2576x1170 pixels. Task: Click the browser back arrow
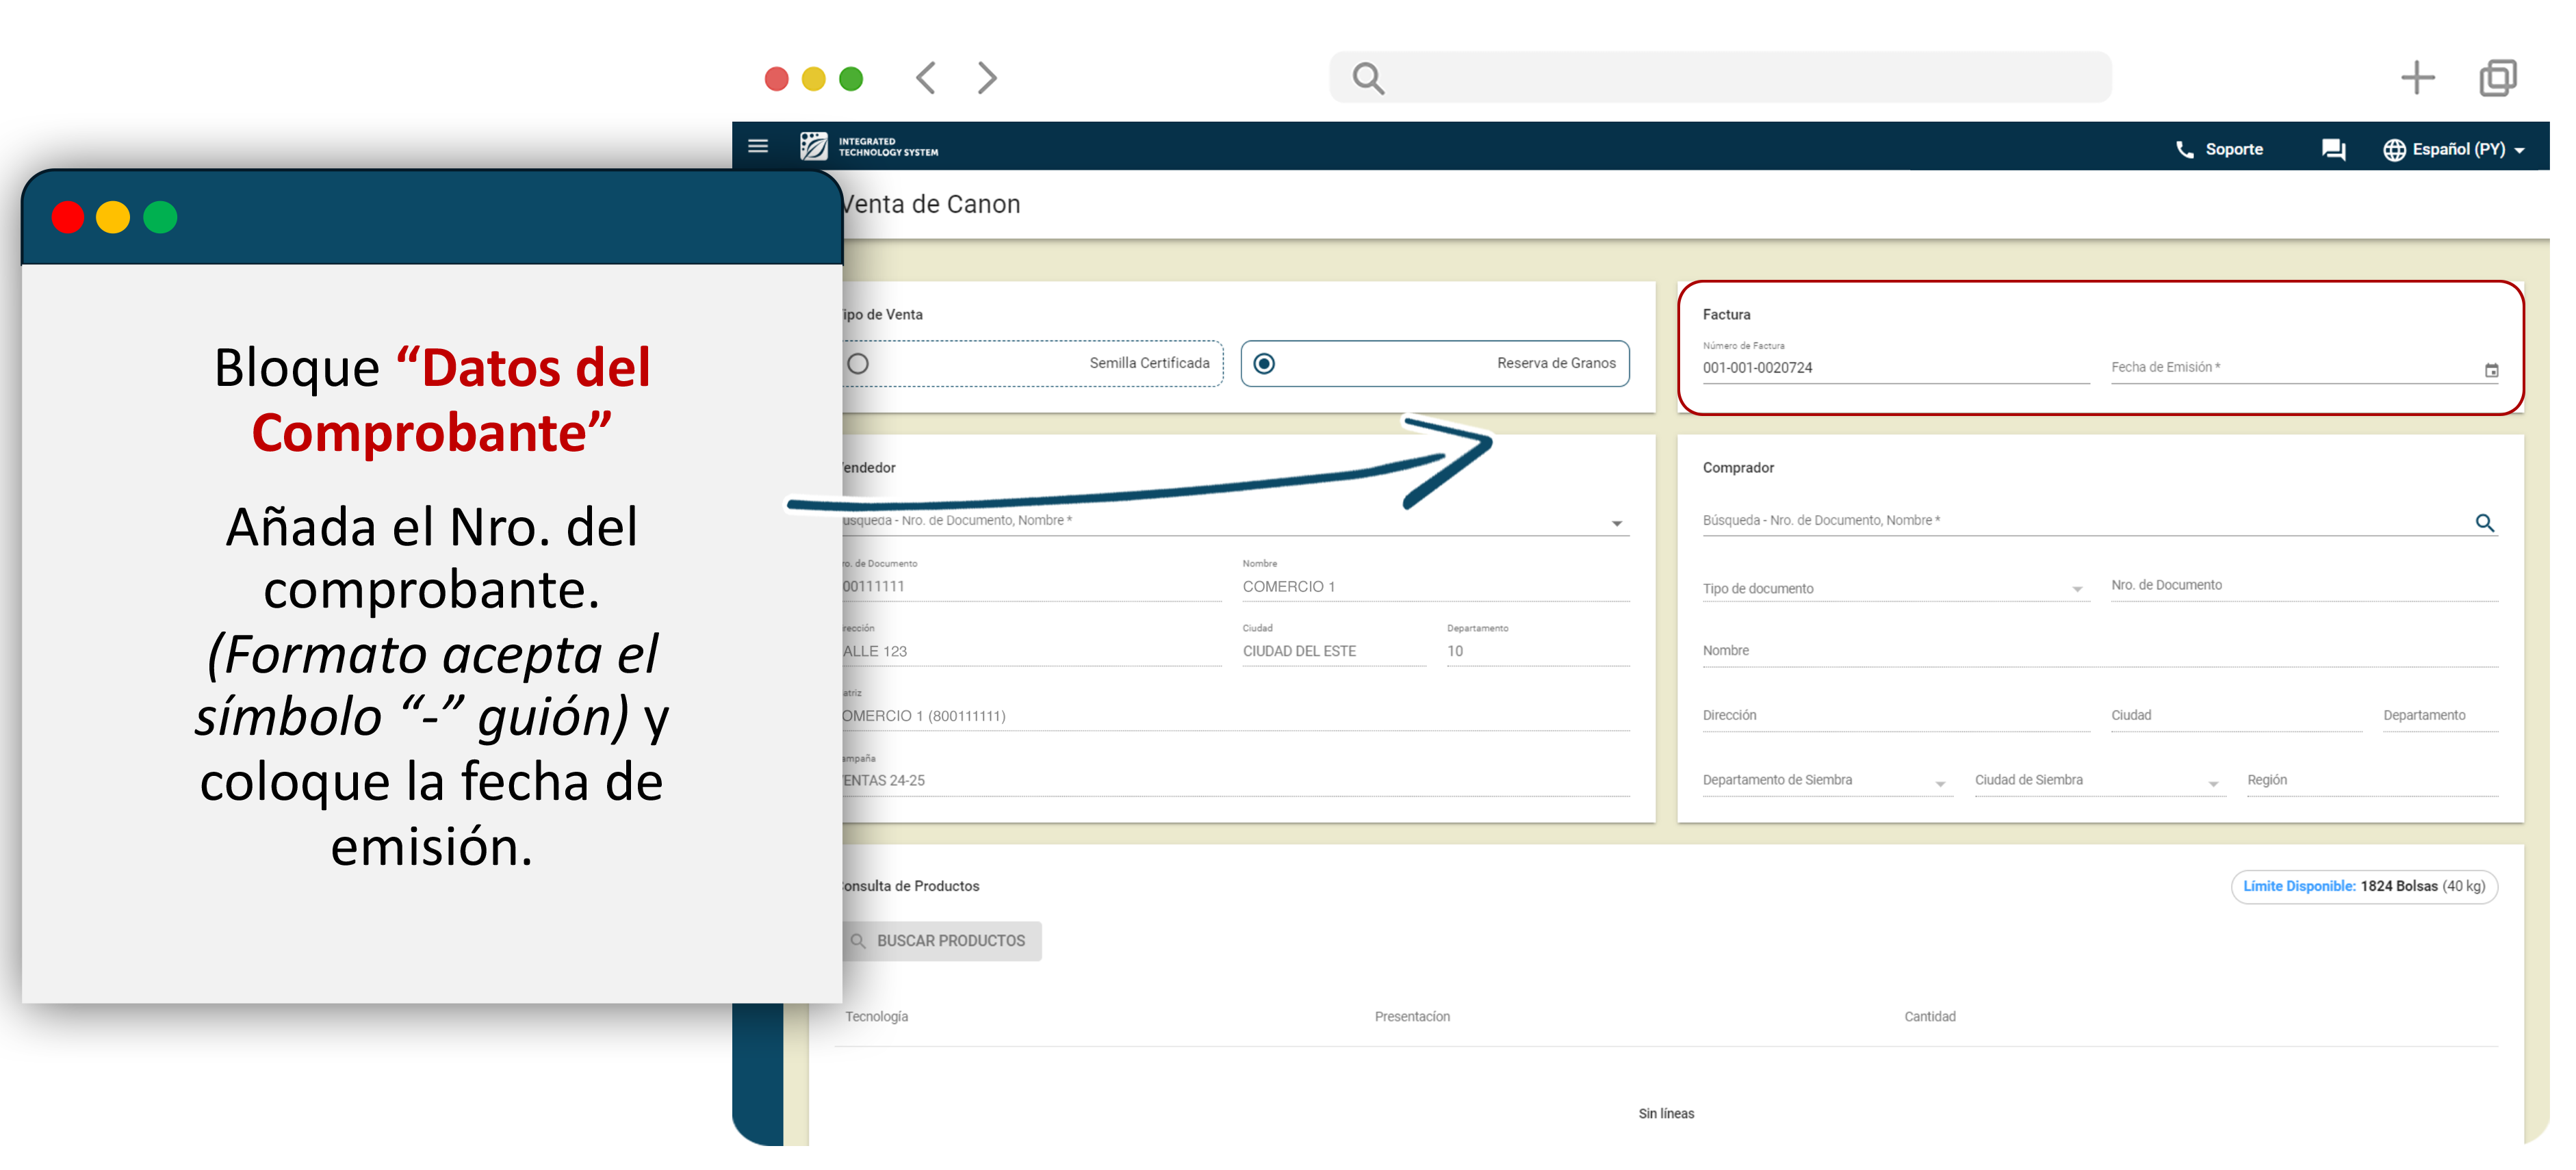pos(926,78)
